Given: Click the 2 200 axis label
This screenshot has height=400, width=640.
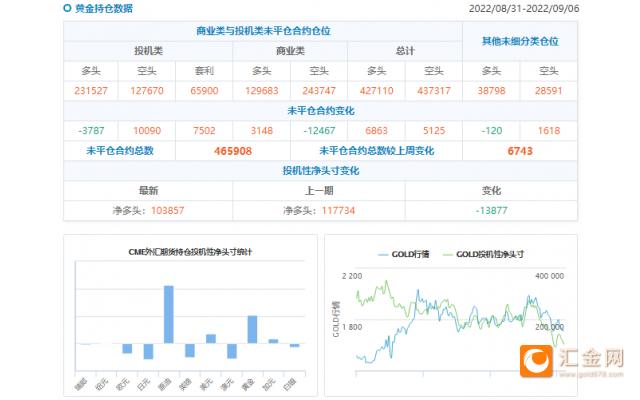Looking at the screenshot, I should [352, 276].
